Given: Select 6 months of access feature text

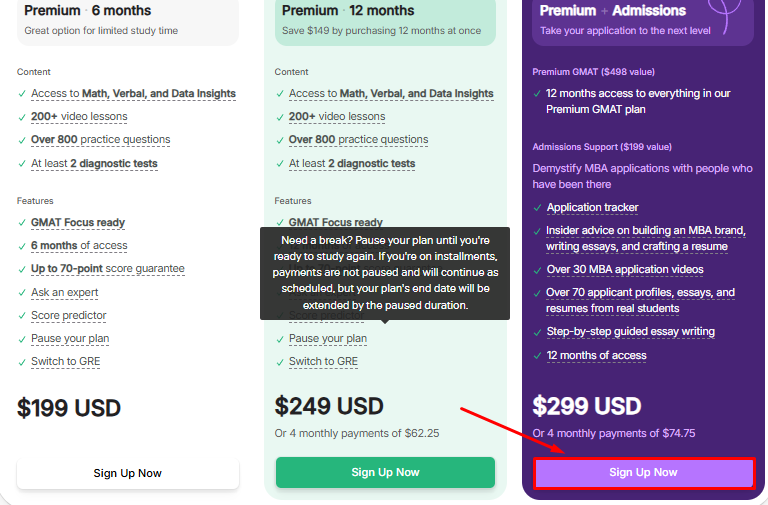Looking at the screenshot, I should pyautogui.click(x=79, y=246).
